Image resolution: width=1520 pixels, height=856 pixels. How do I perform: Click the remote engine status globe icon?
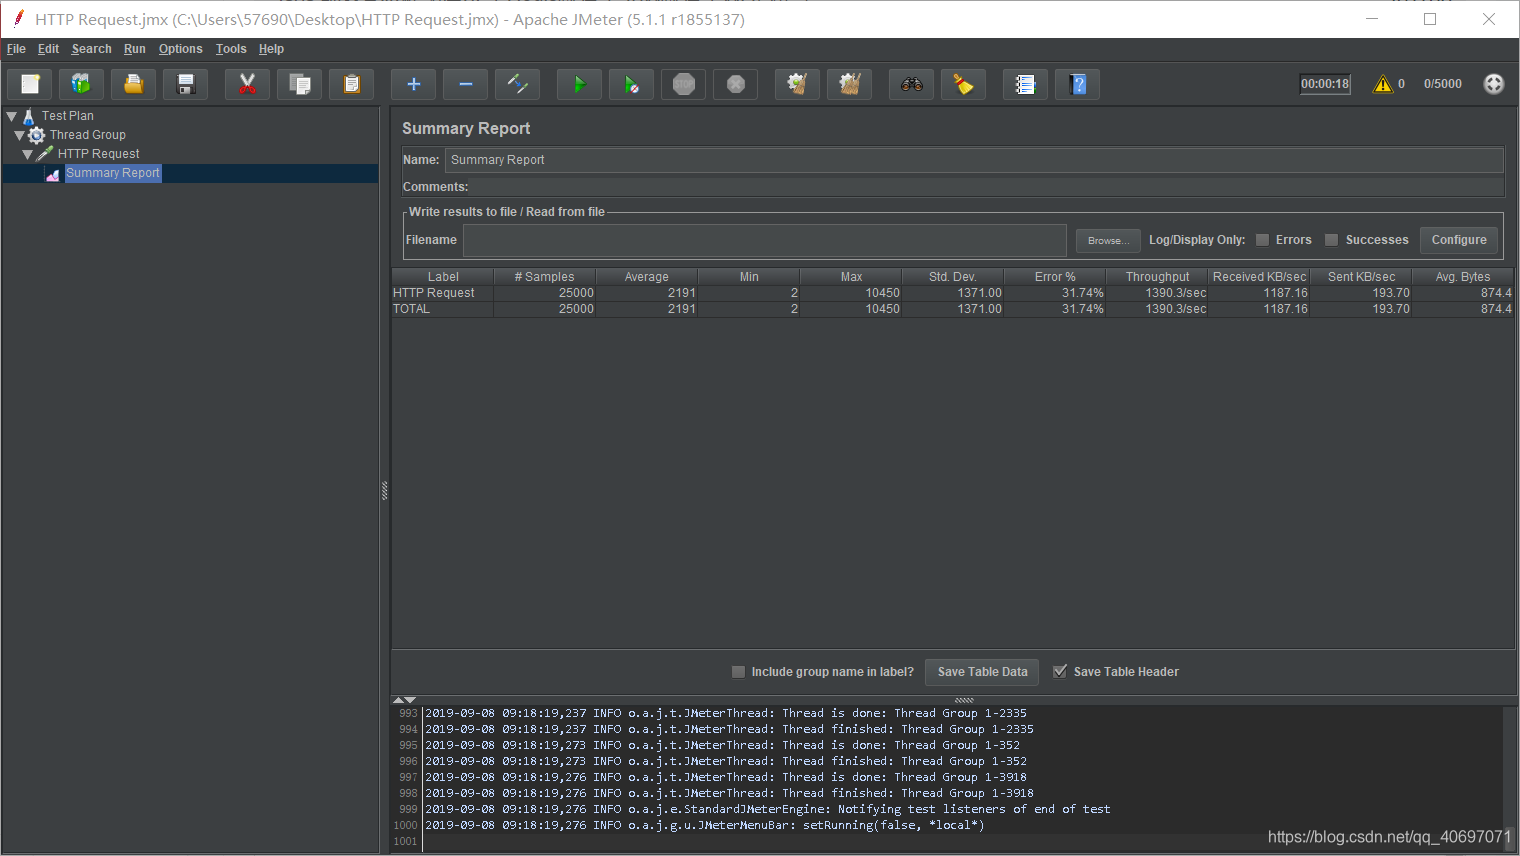click(x=1494, y=84)
